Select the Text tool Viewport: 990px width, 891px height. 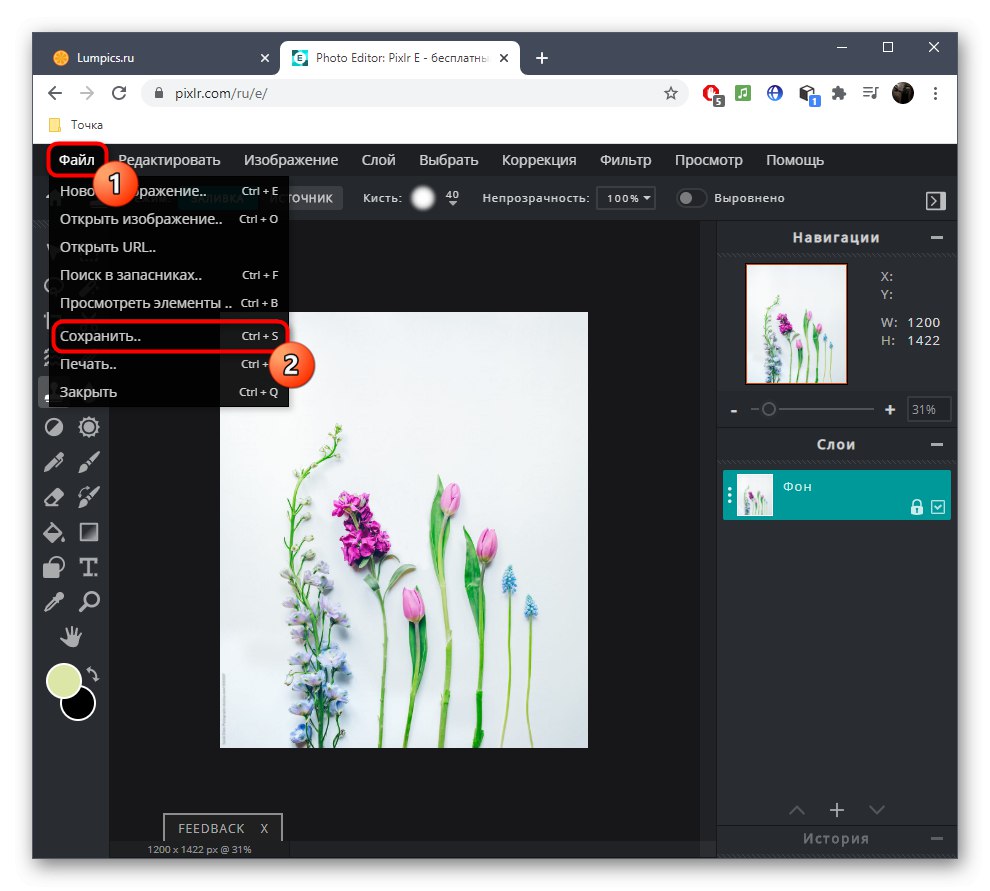pos(88,568)
